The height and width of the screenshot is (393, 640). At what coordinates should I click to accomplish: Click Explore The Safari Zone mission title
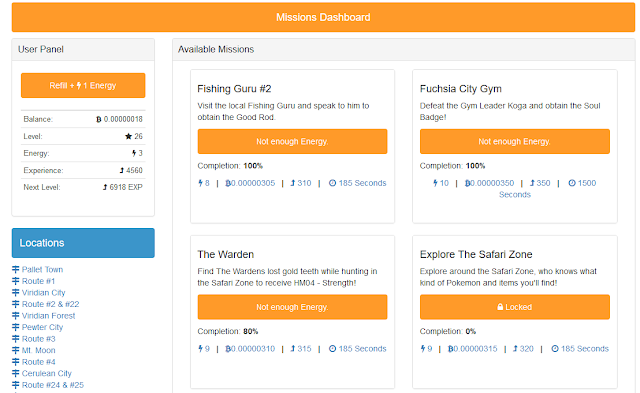coord(476,254)
